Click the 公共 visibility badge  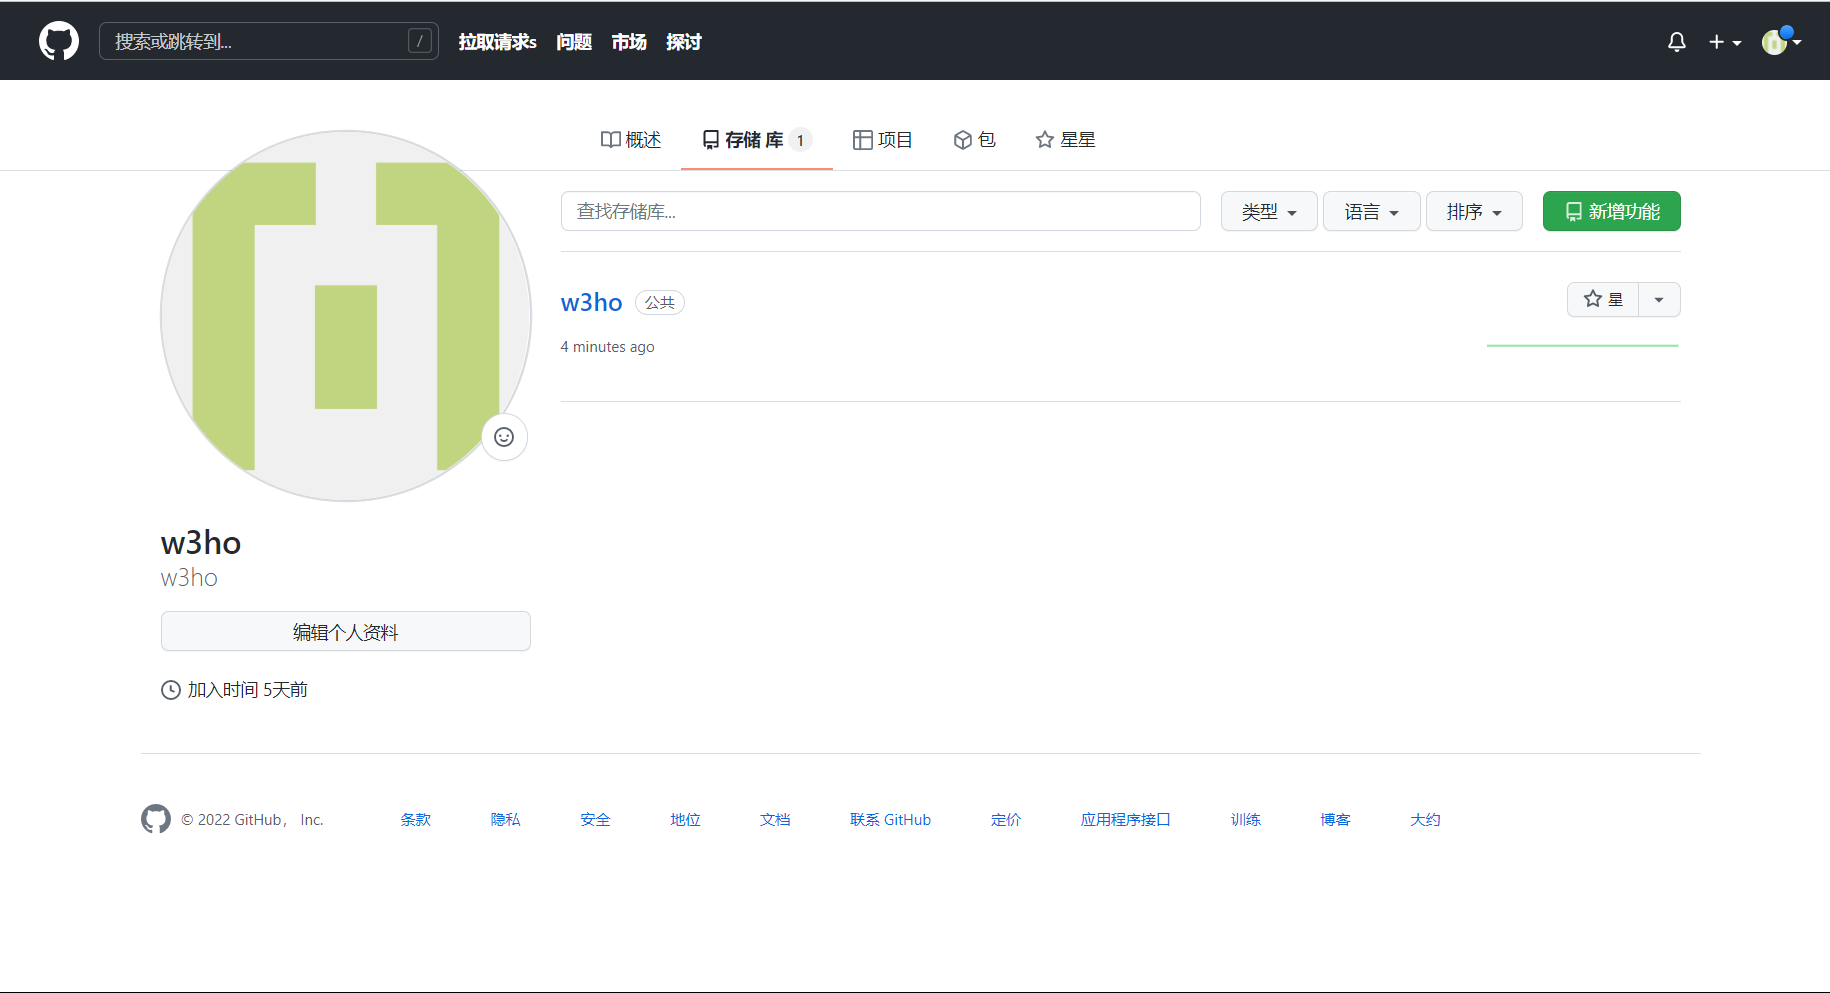pos(660,303)
